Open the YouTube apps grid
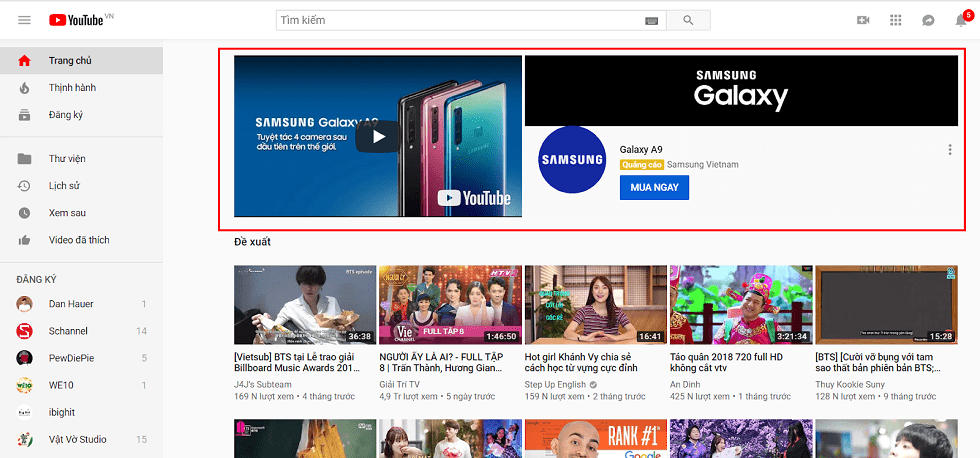The image size is (980, 458). point(896,20)
